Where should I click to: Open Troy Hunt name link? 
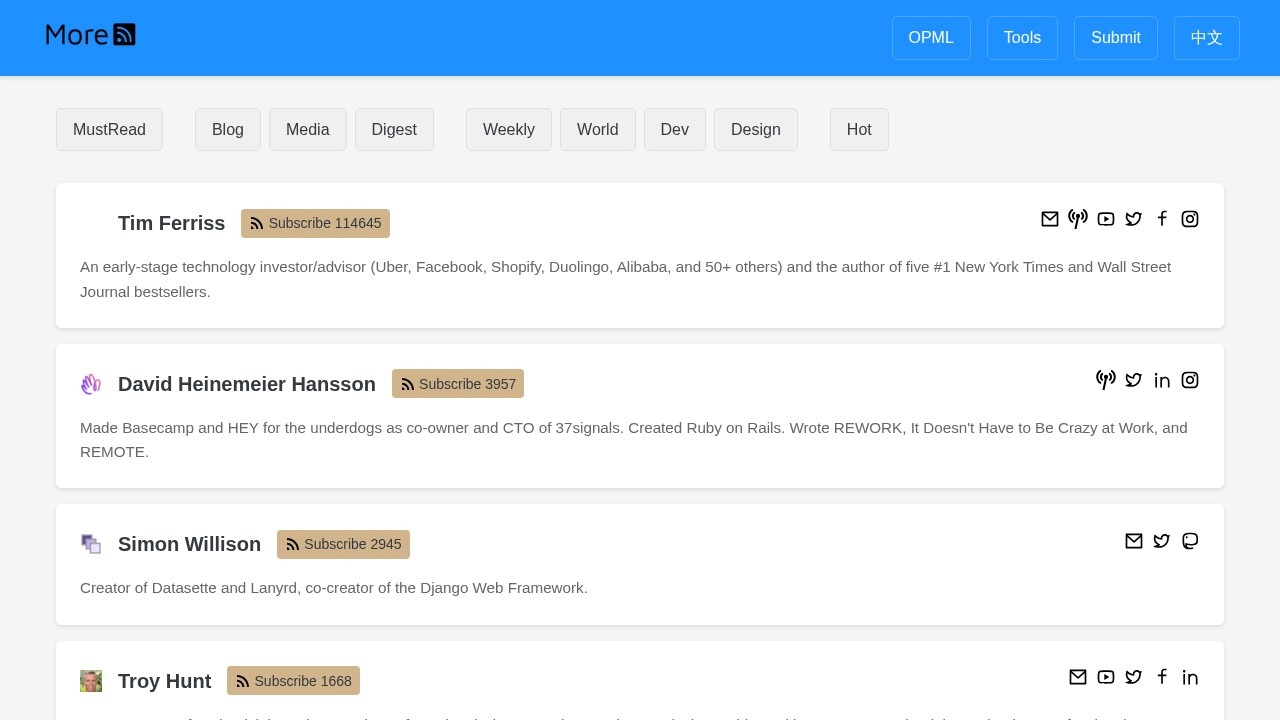point(165,681)
